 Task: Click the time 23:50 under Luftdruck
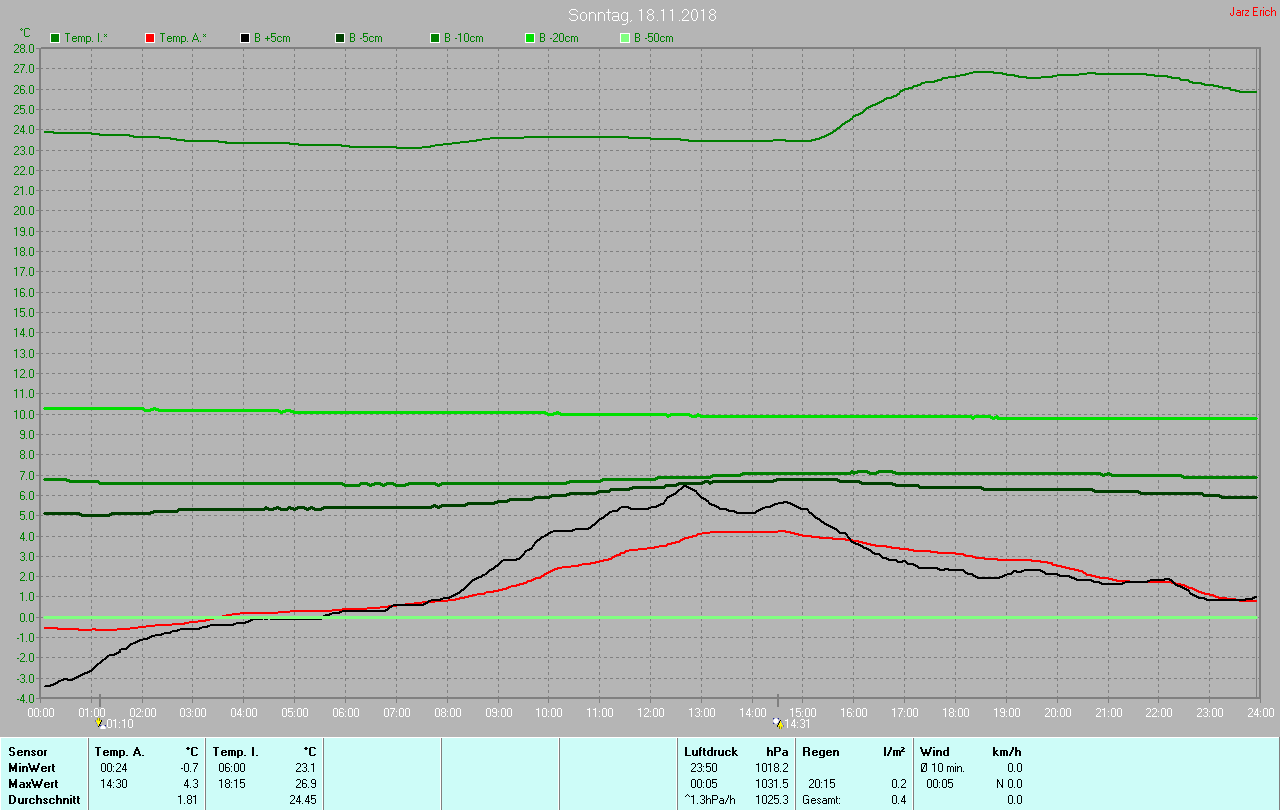coord(704,767)
